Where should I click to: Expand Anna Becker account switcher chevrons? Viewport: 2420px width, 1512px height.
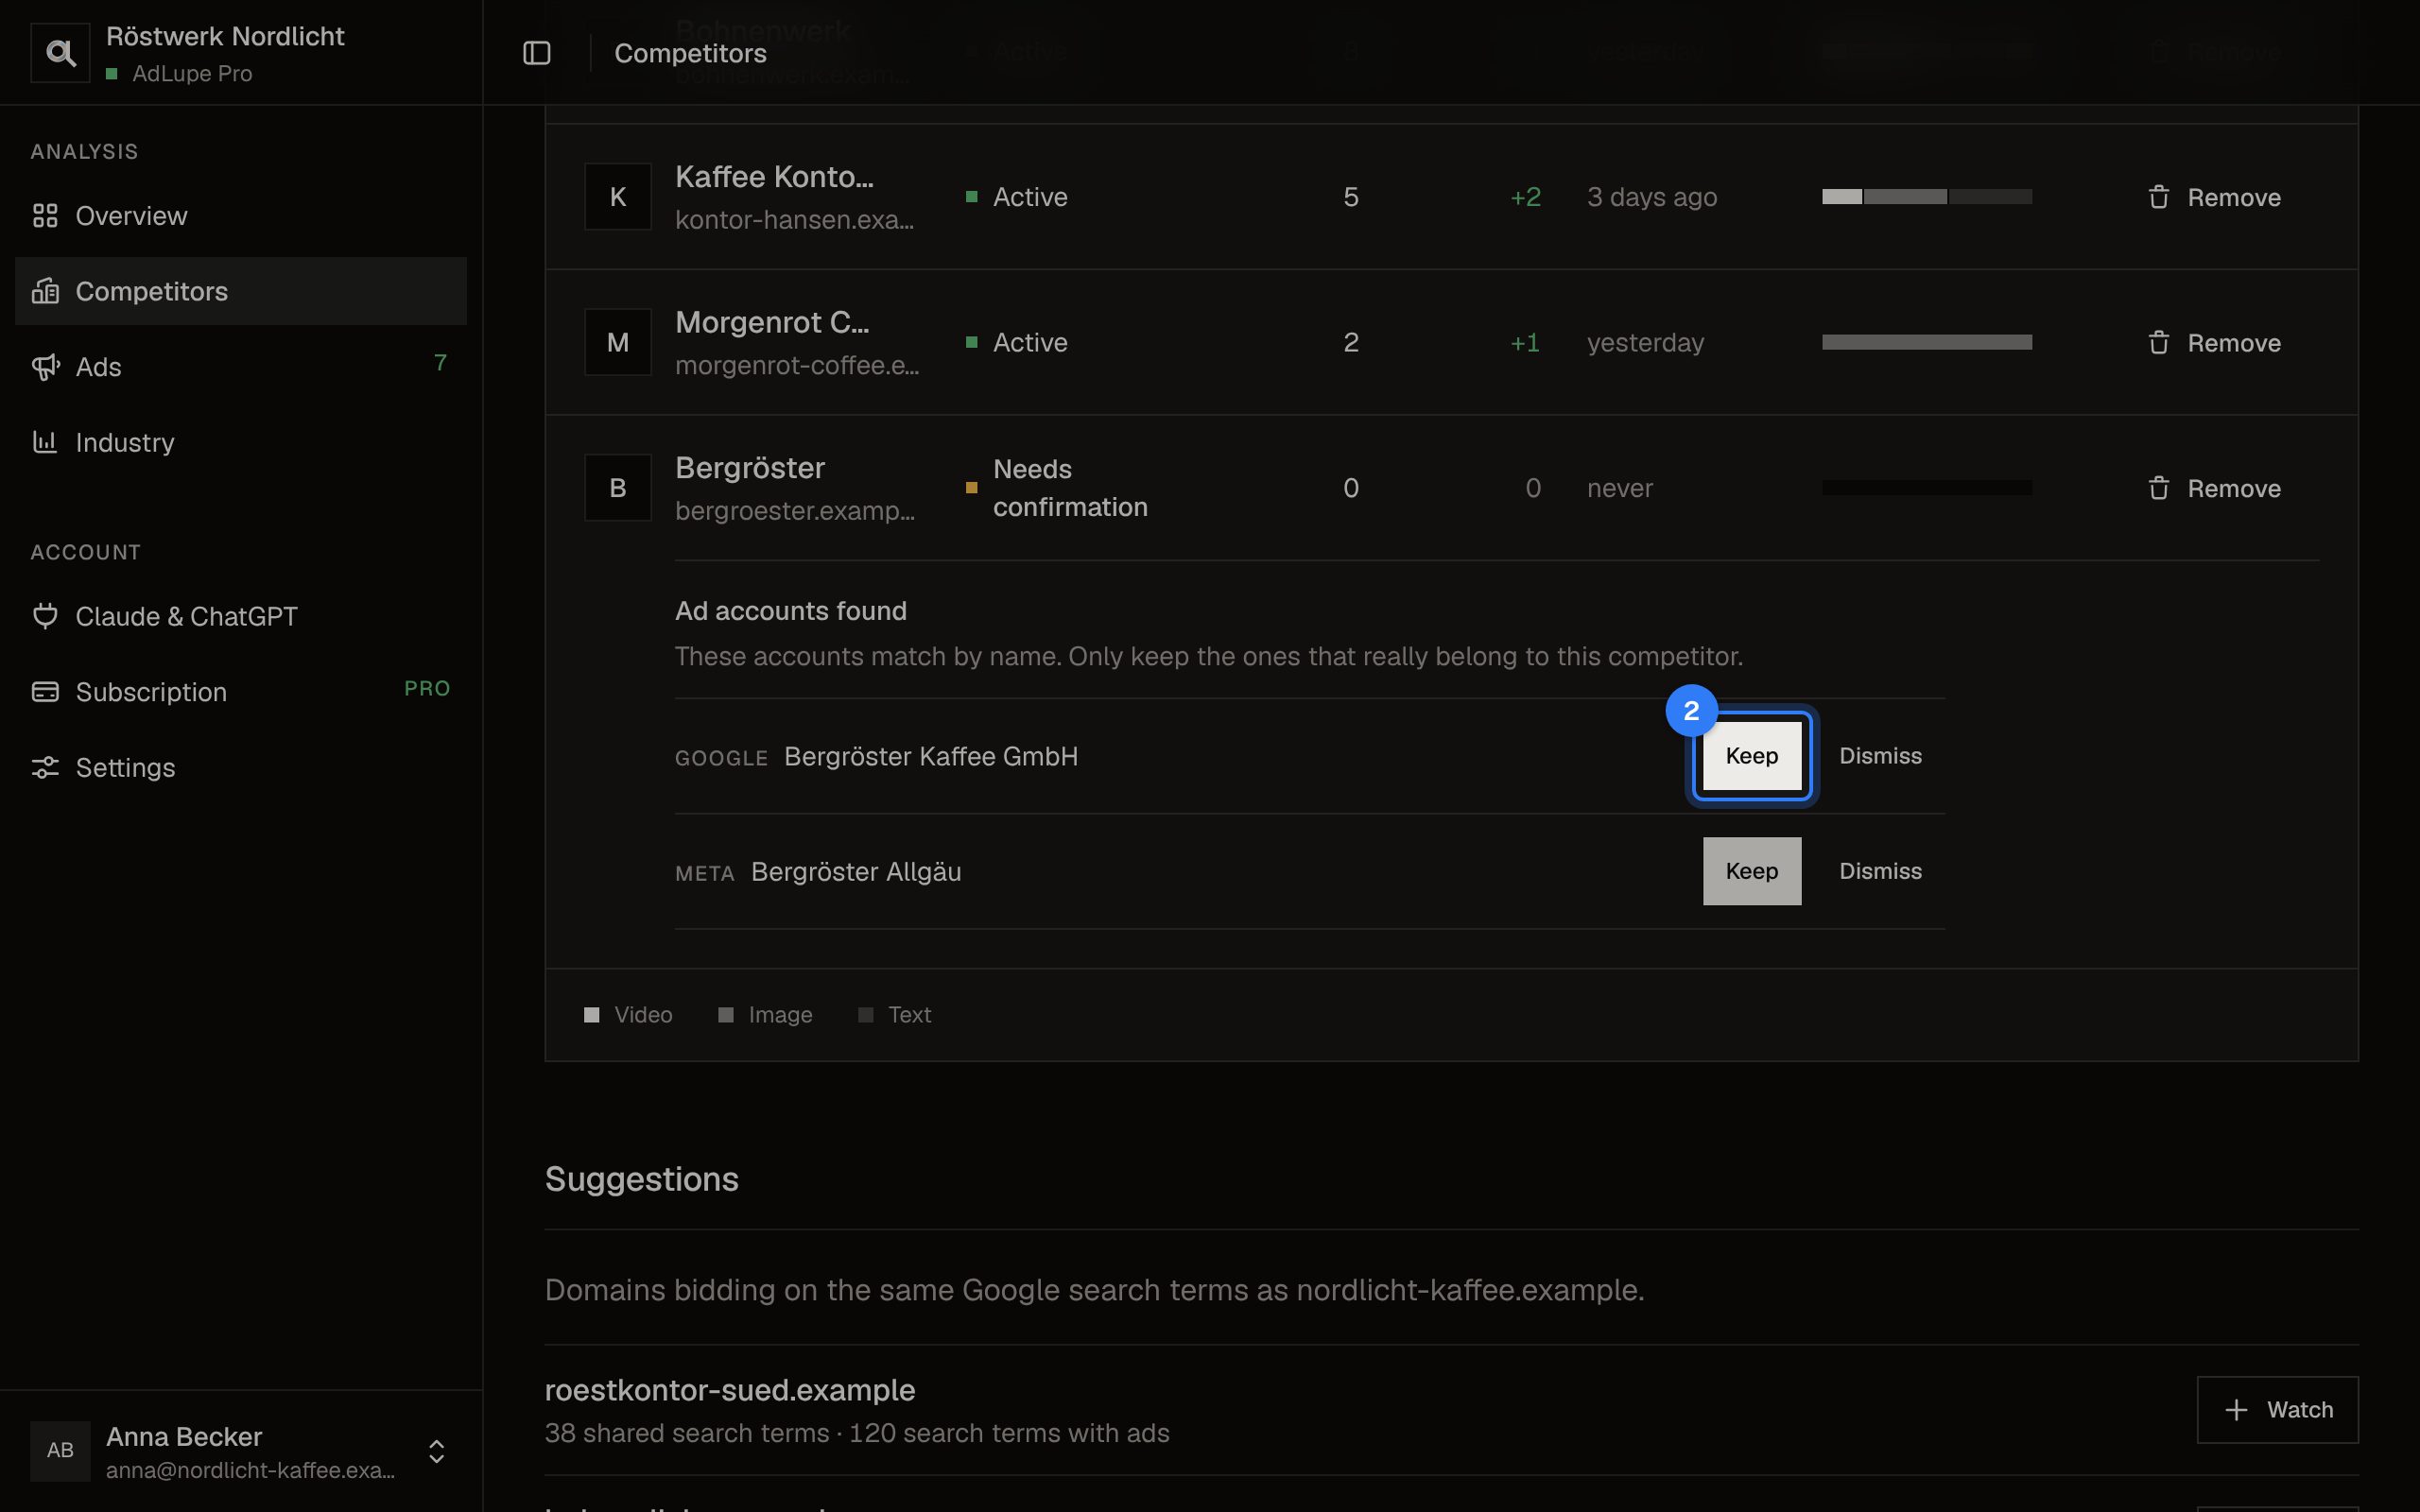(x=436, y=1452)
